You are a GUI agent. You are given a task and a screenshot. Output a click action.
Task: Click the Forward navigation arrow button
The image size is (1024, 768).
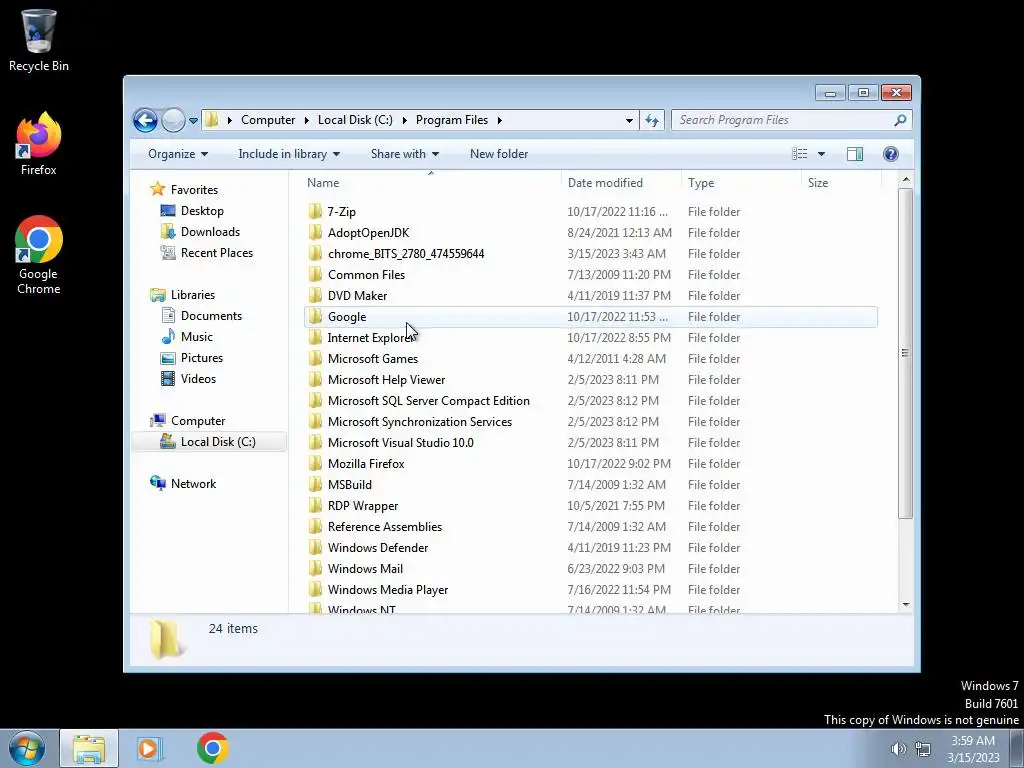[x=173, y=120]
